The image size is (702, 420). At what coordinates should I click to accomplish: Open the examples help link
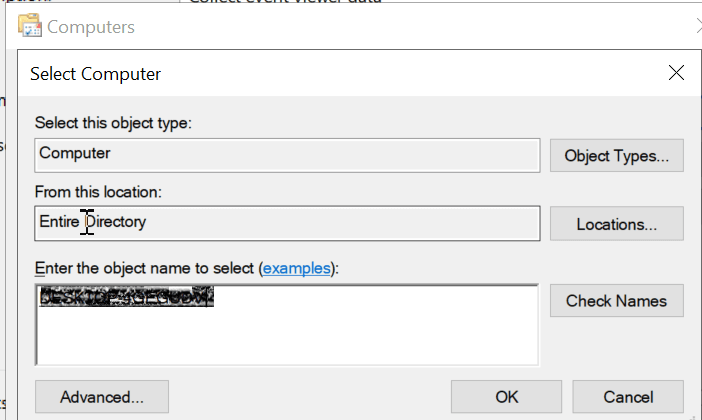point(296,268)
